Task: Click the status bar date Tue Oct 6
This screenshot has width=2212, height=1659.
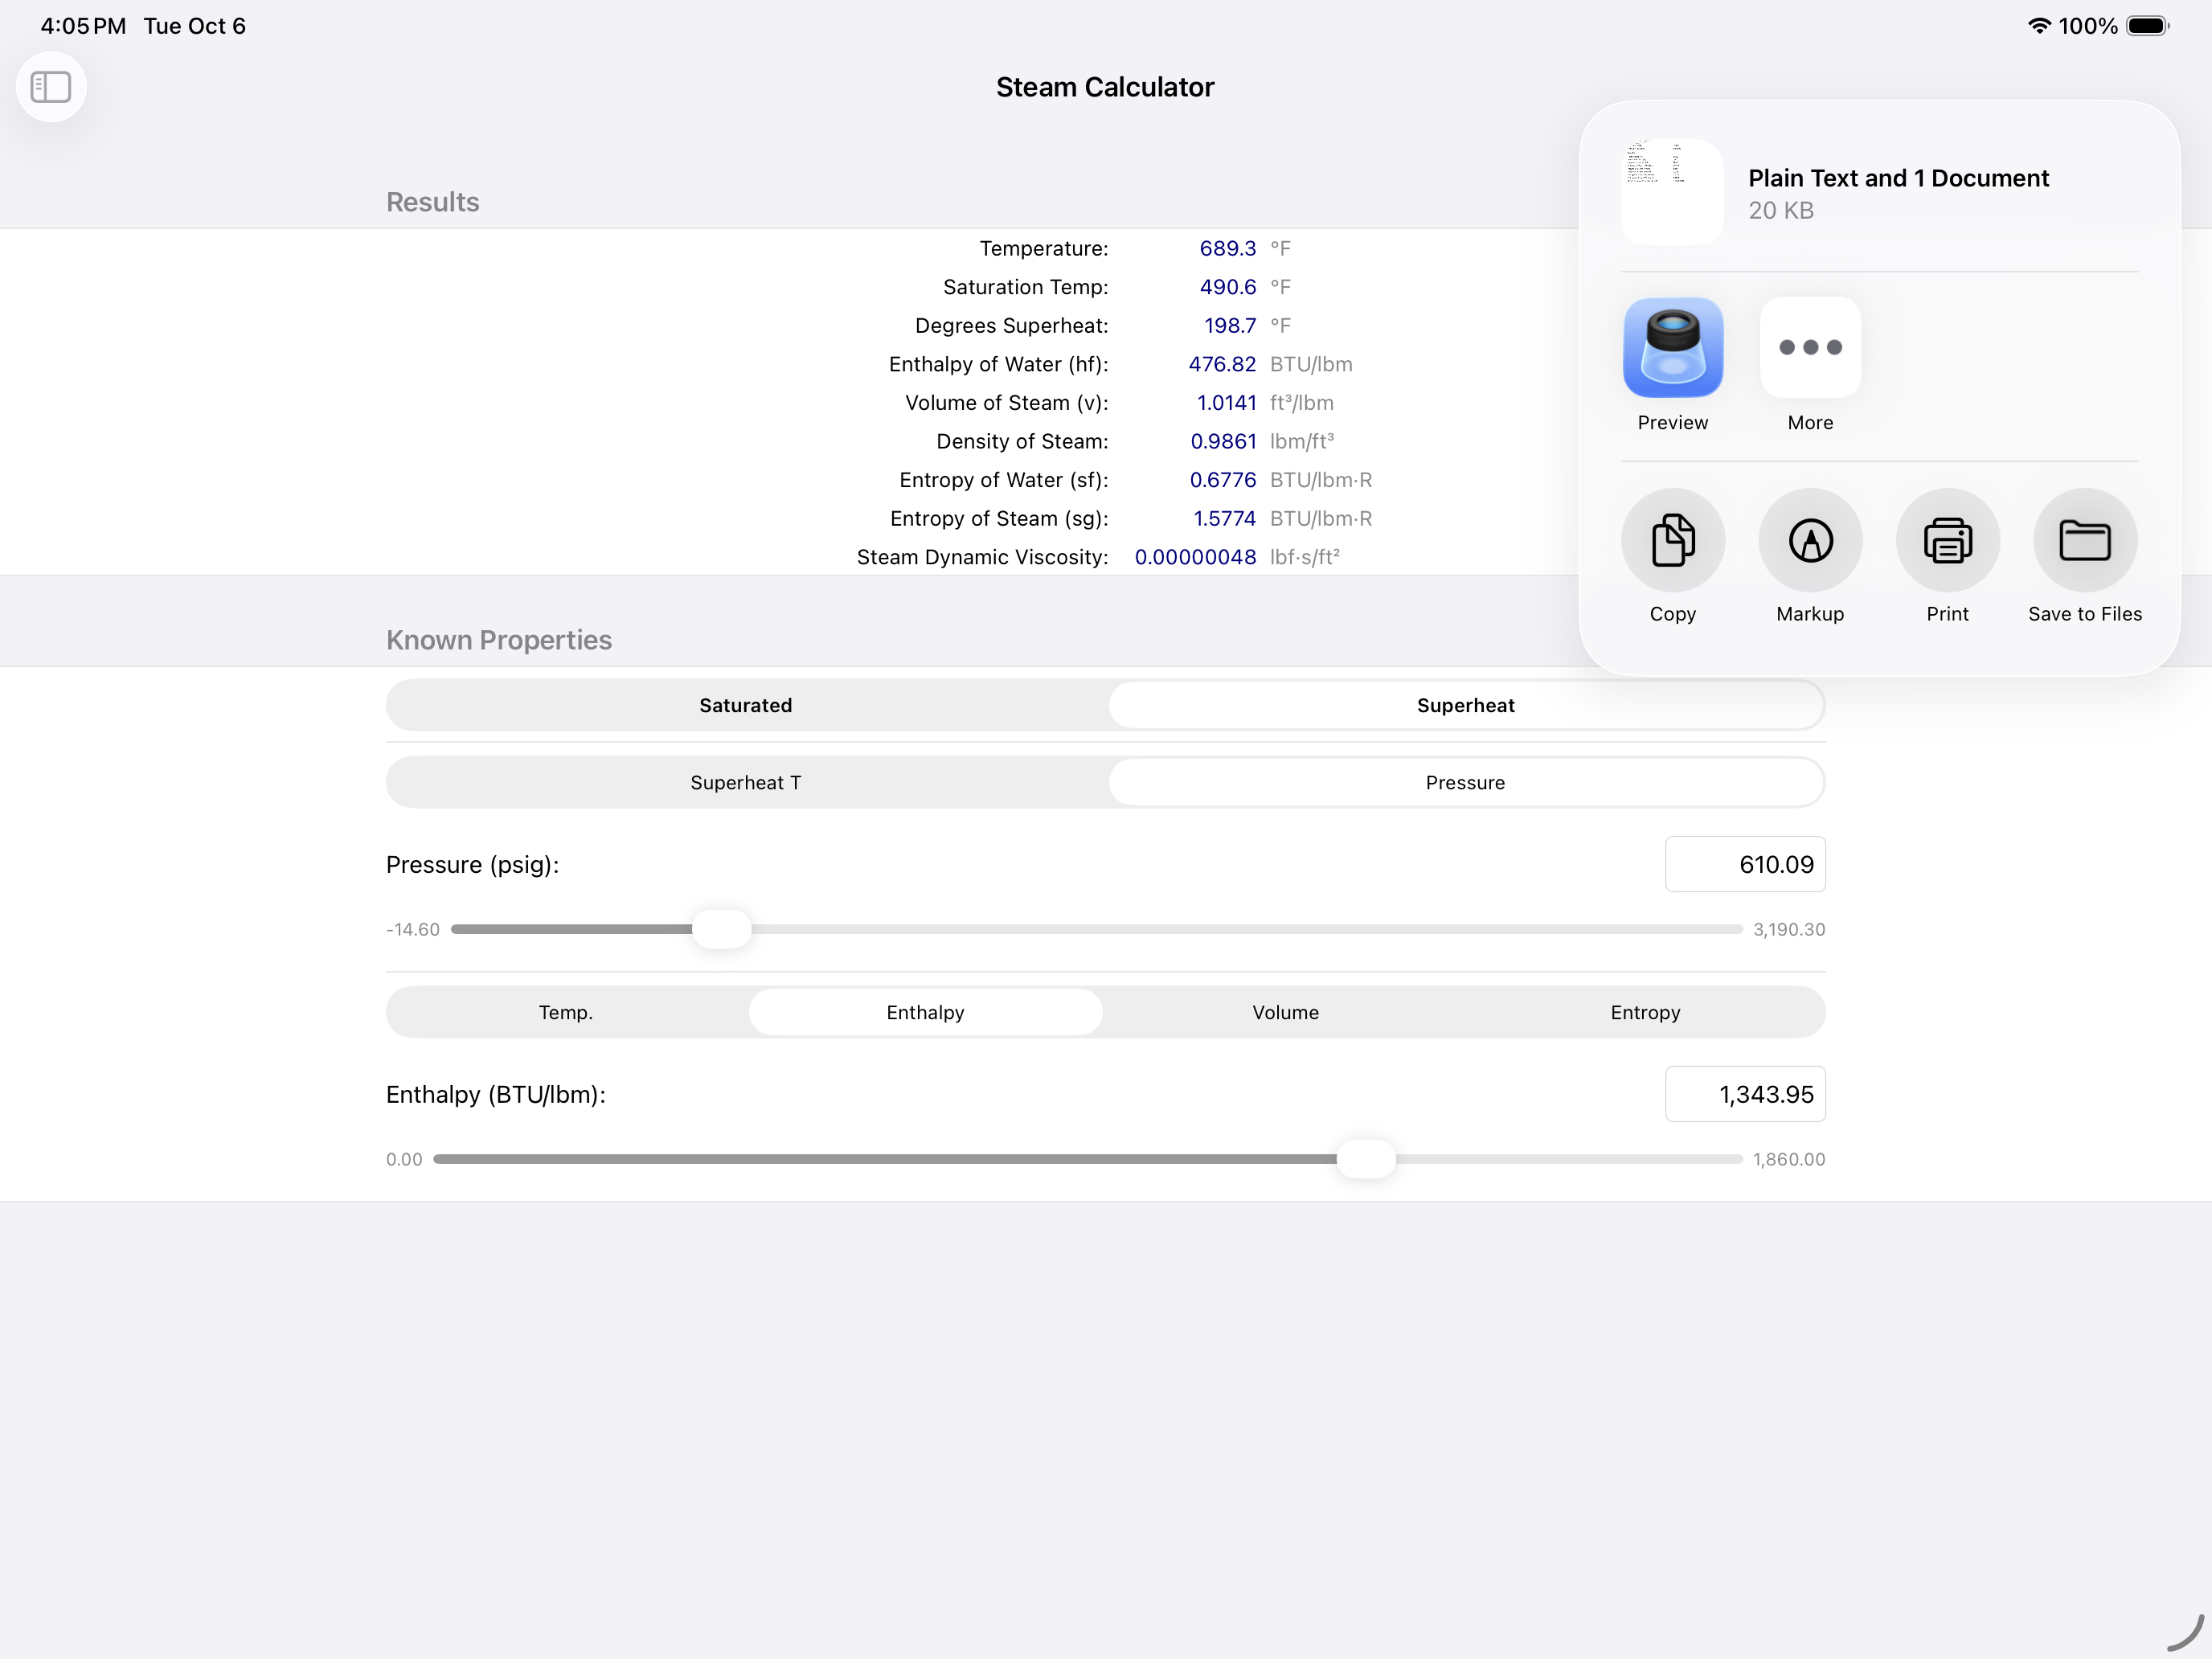Action: 195,26
